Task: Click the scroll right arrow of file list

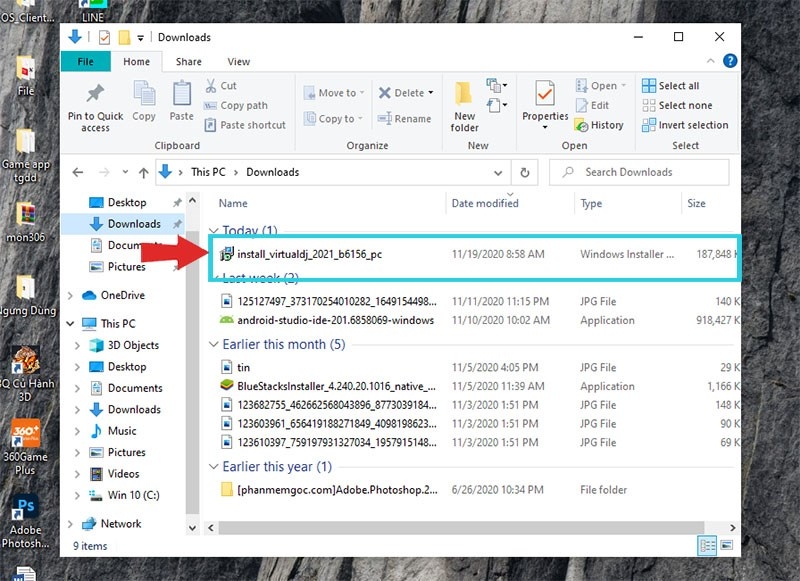Action: coord(733,528)
